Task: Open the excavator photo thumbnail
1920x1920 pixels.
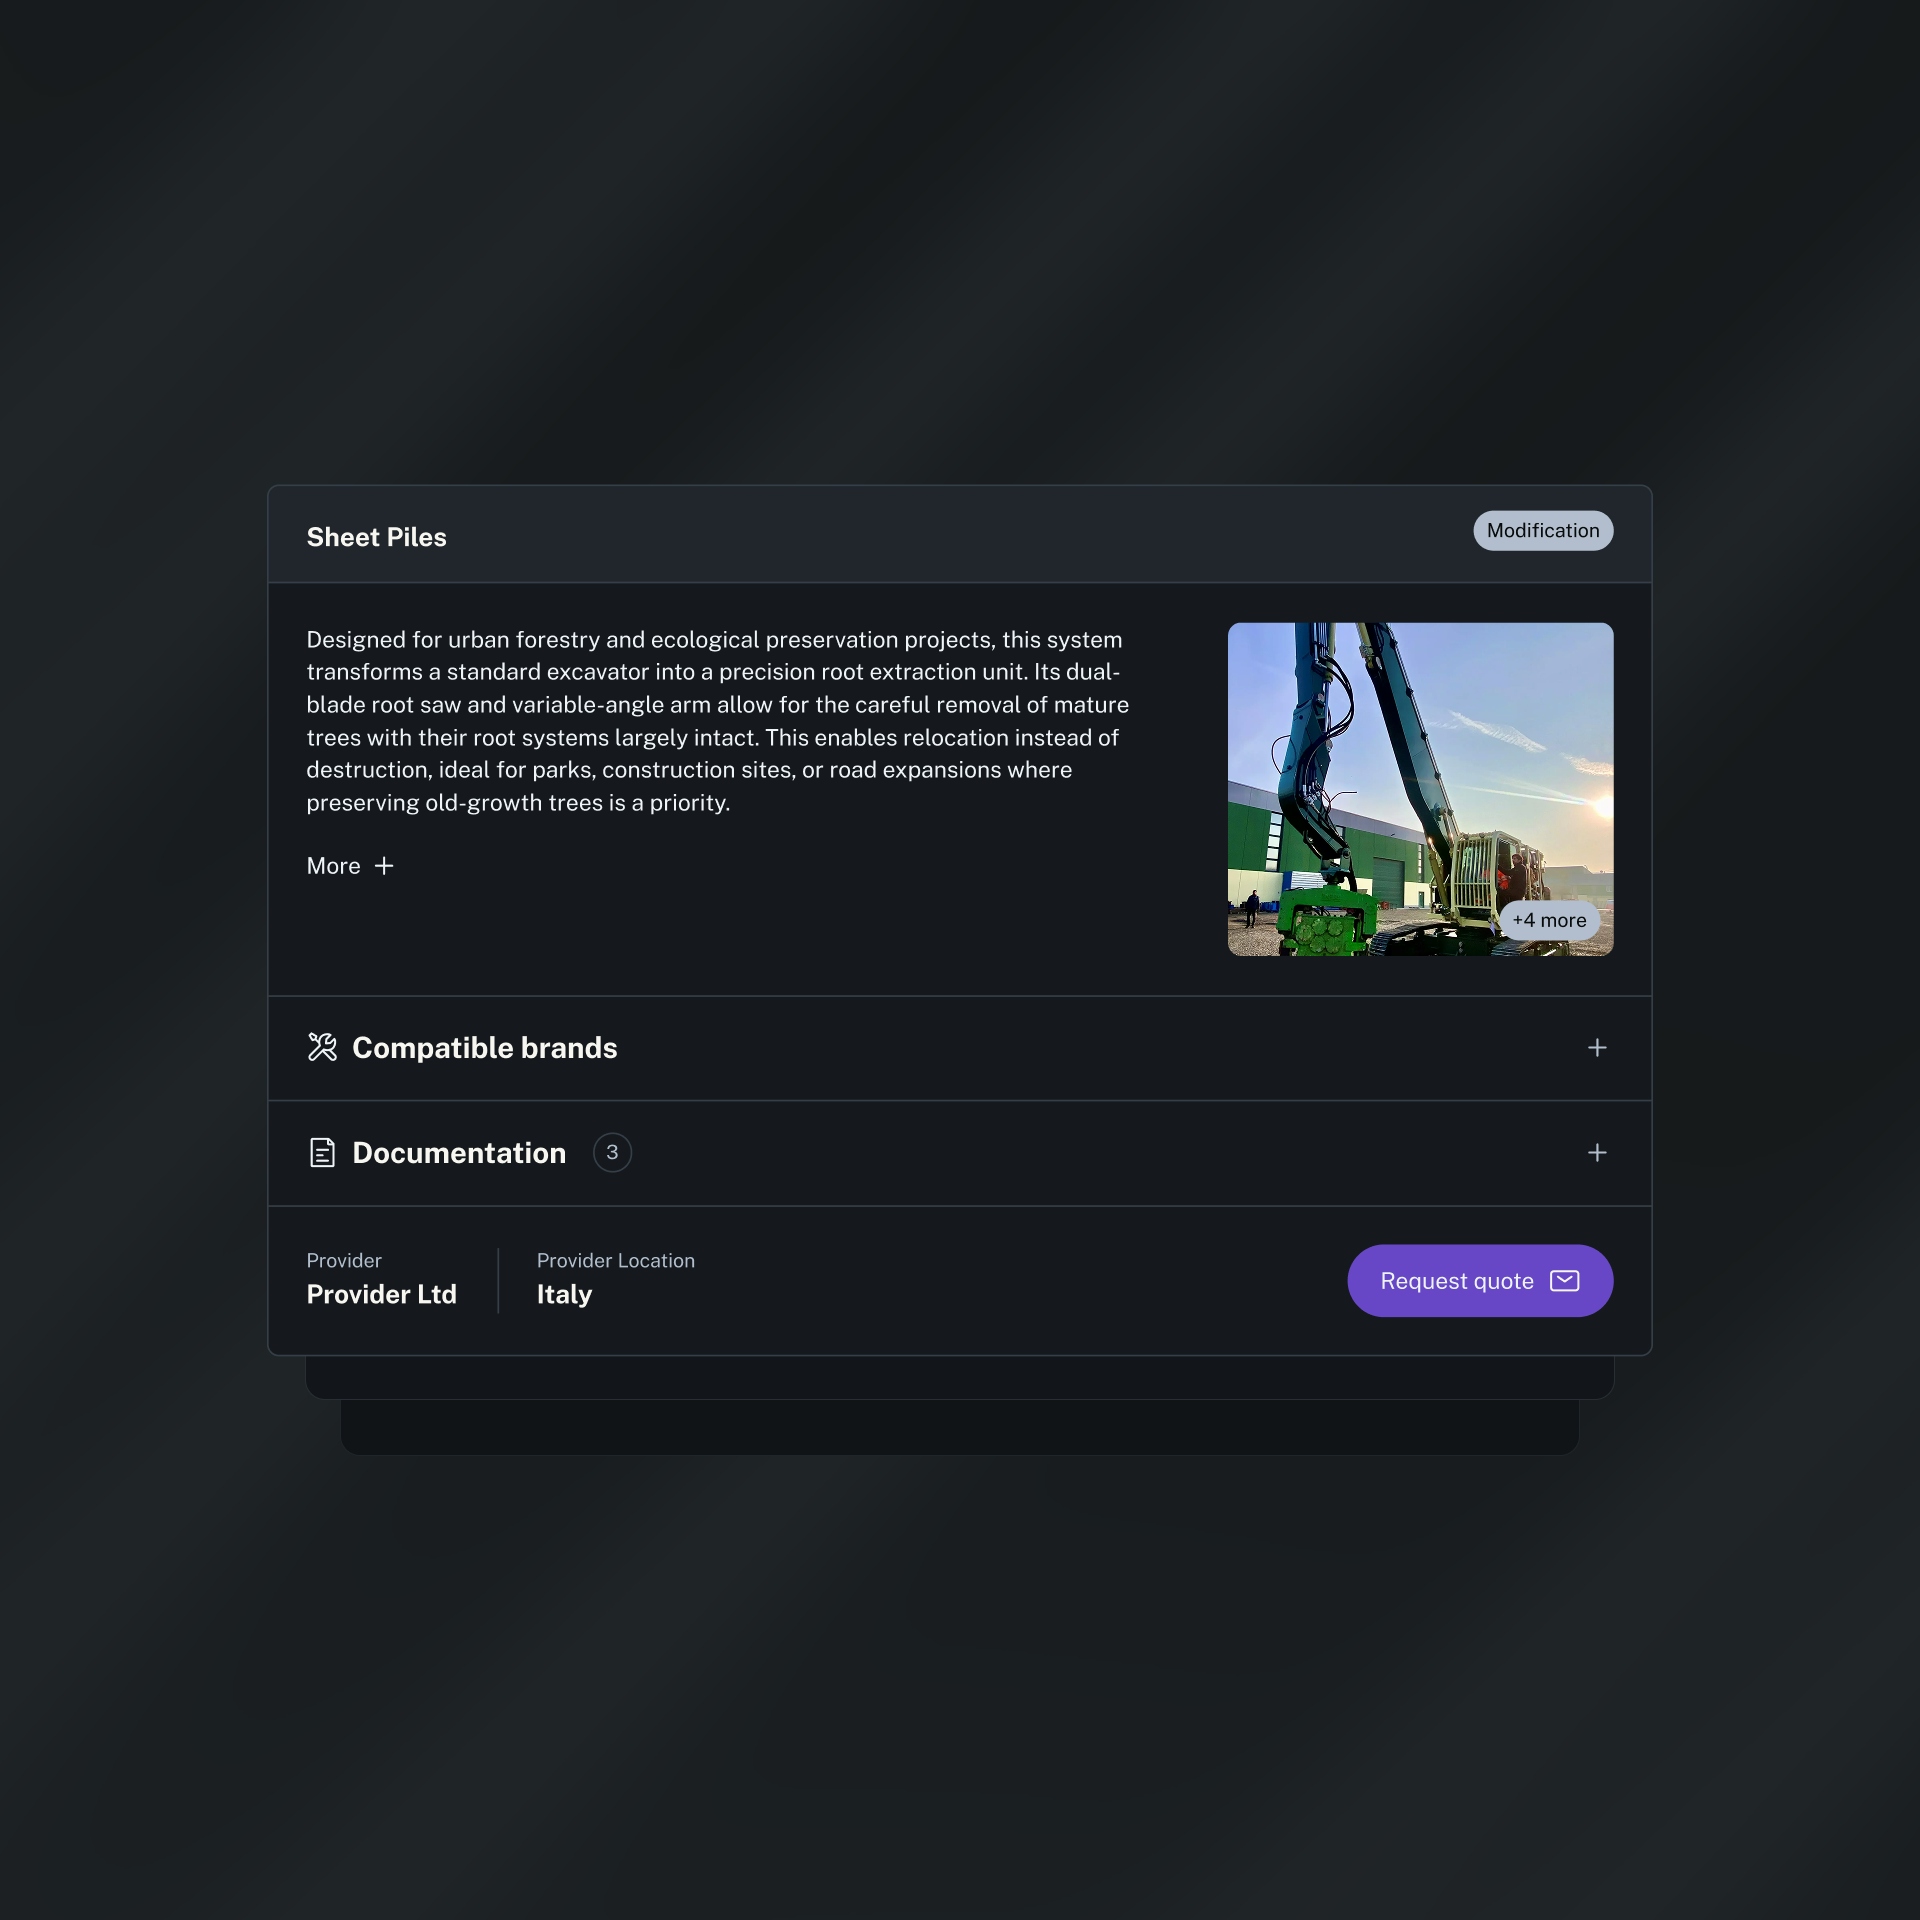Action: pyautogui.click(x=1420, y=789)
